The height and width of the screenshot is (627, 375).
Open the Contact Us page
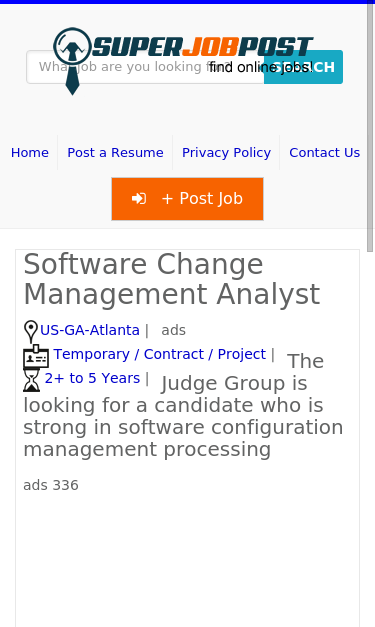[325, 152]
